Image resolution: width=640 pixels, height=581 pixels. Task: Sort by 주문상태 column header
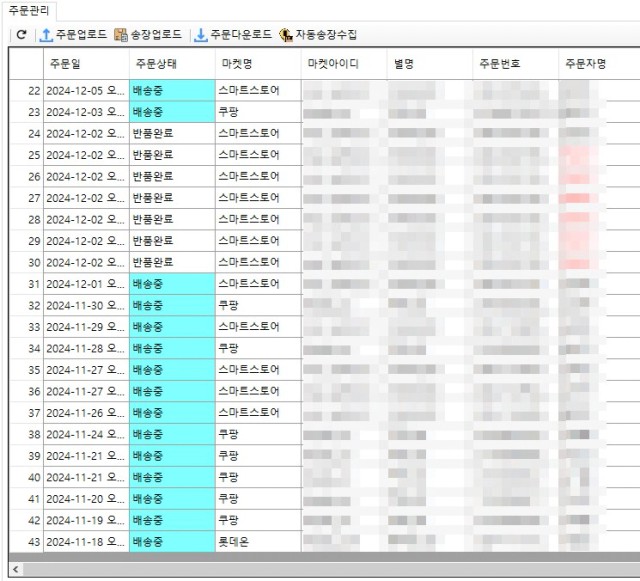pyautogui.click(x=155, y=63)
